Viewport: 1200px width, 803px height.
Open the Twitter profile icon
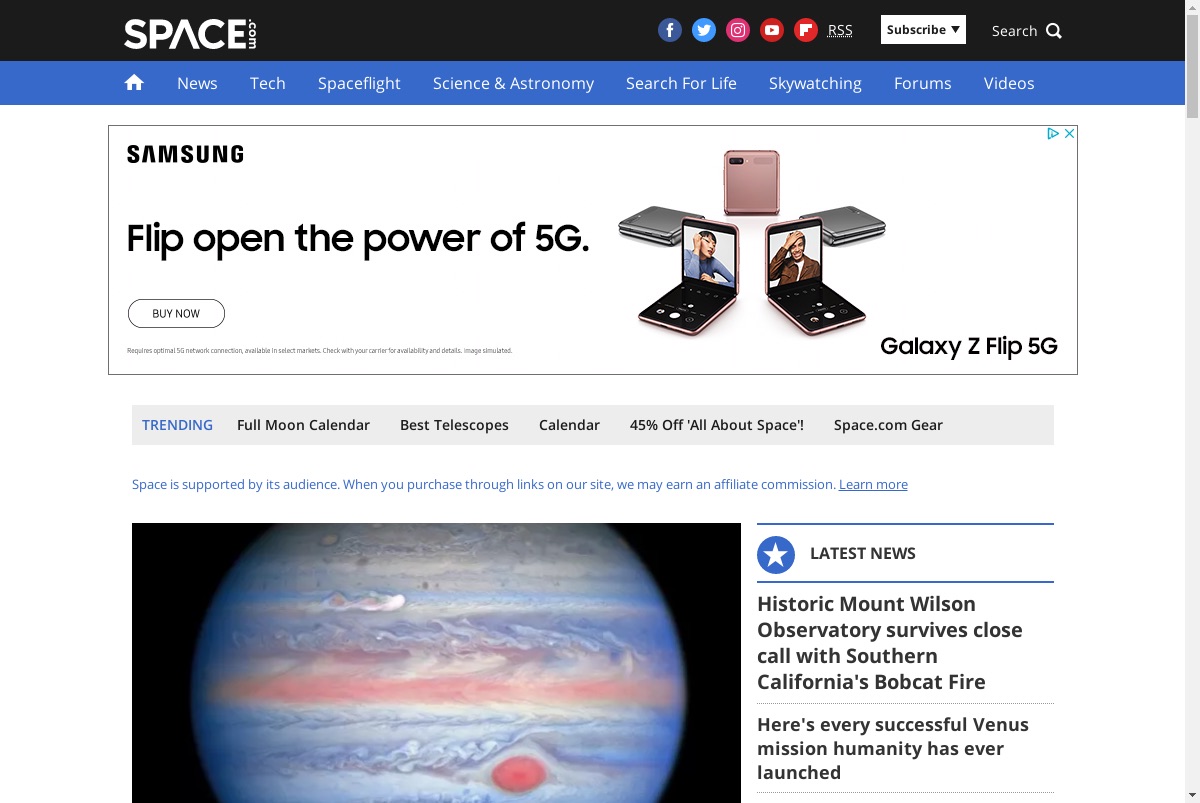(704, 30)
